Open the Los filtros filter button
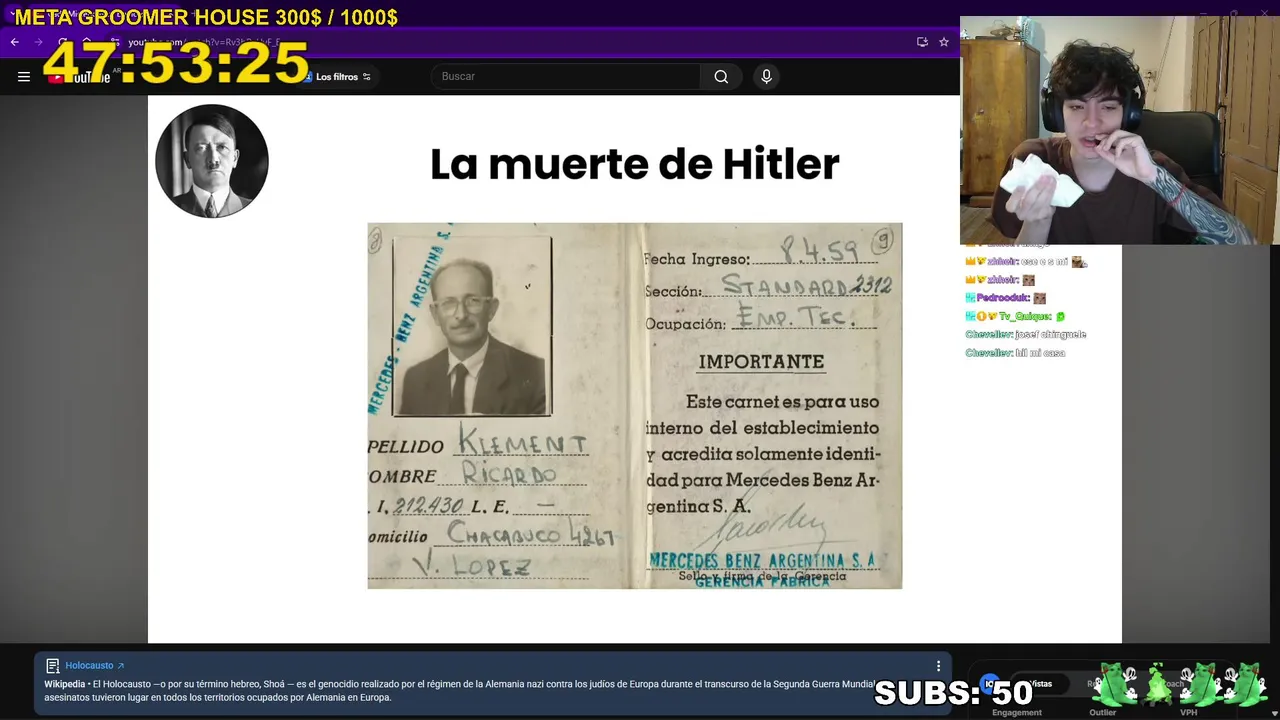Screen dimensions: 1280x720 click(337, 77)
